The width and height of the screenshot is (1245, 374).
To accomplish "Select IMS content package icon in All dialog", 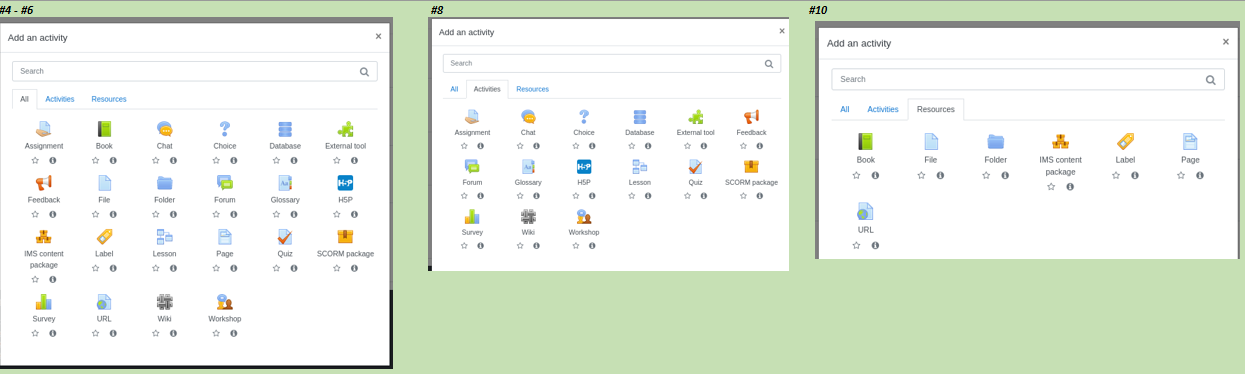I will pyautogui.click(x=44, y=237).
